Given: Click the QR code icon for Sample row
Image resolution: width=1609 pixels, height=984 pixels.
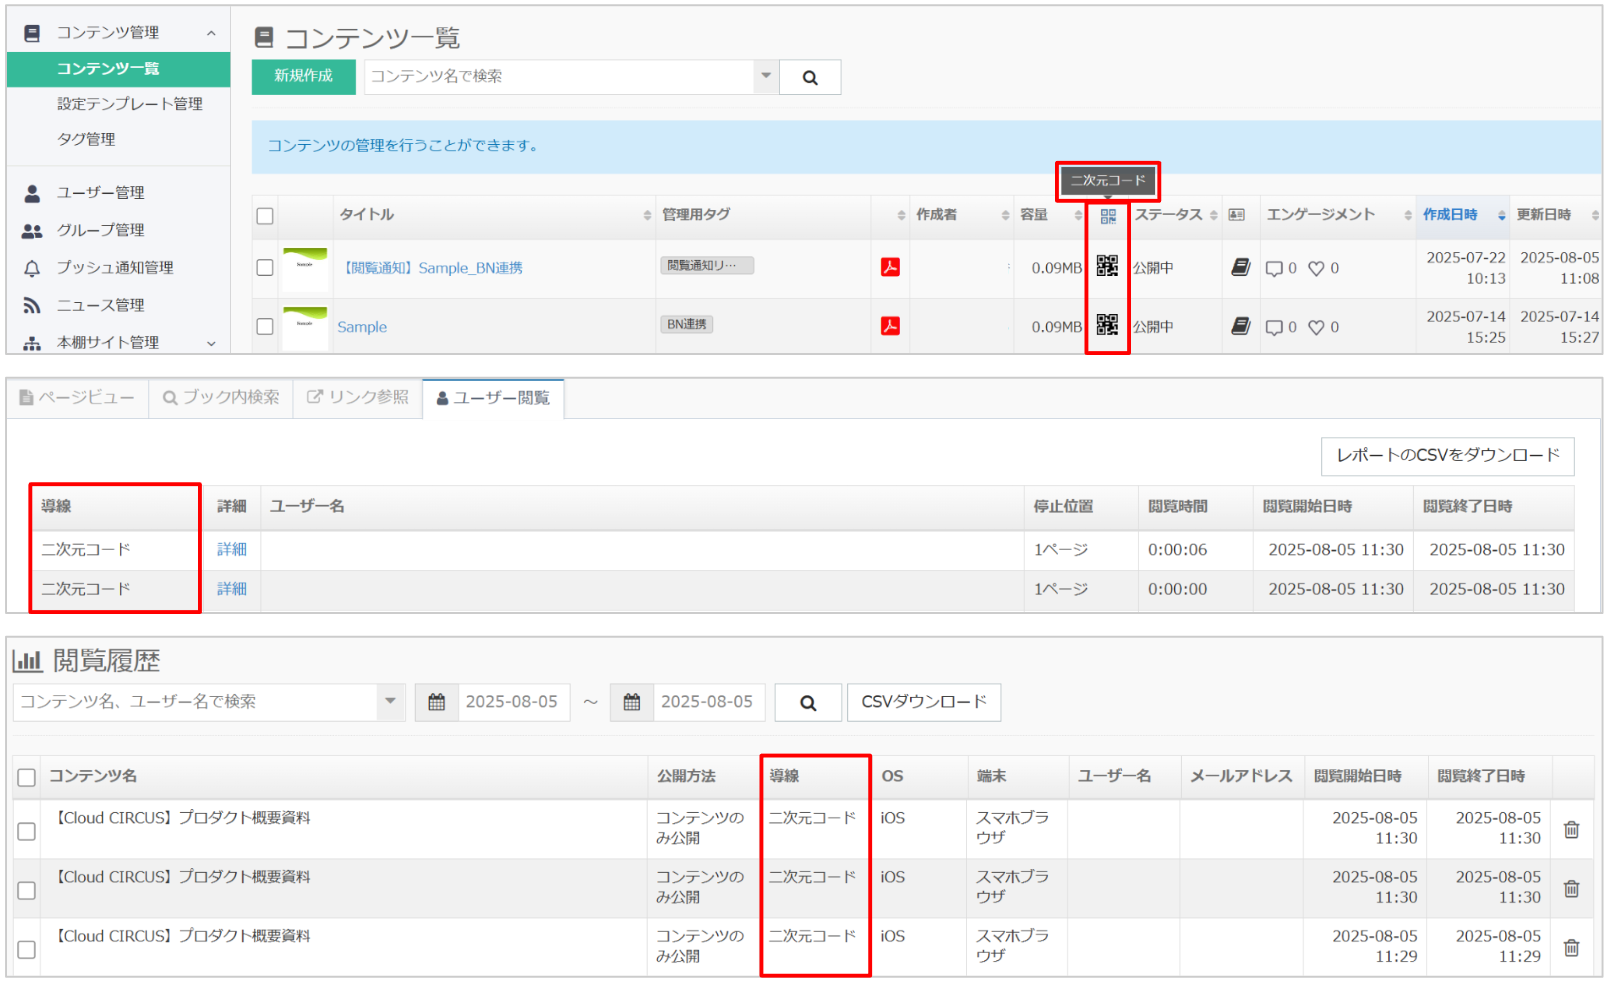Looking at the screenshot, I should 1107,325.
